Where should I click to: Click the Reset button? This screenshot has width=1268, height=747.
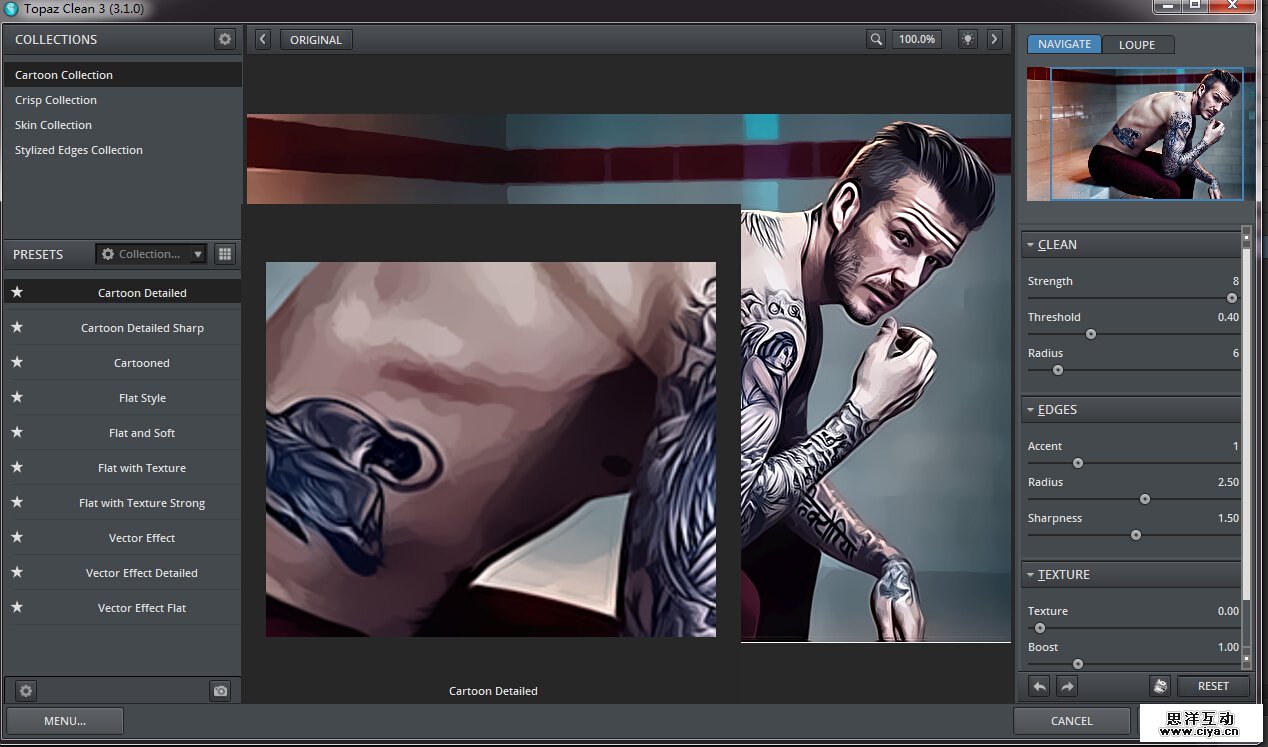(1213, 686)
